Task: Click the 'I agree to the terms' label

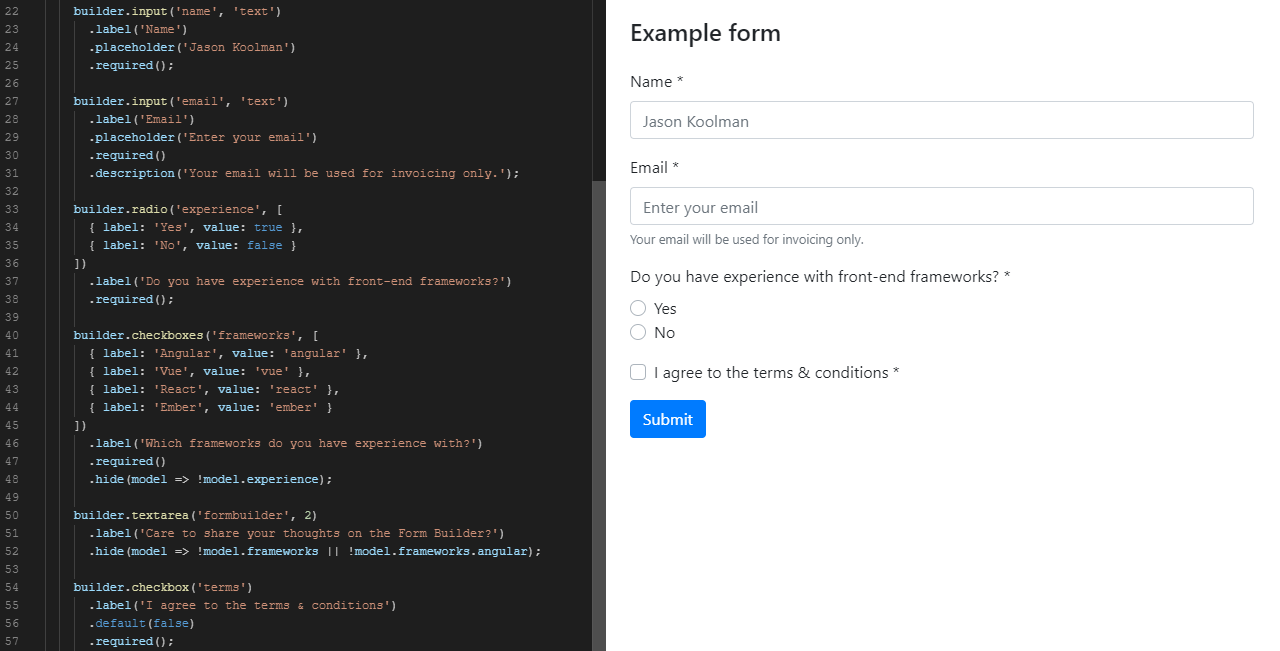Action: tap(776, 373)
